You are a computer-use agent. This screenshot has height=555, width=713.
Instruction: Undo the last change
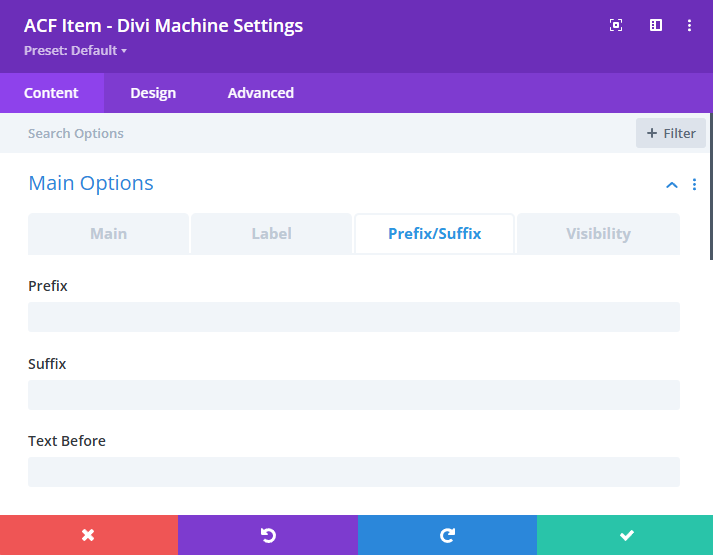tap(267, 535)
